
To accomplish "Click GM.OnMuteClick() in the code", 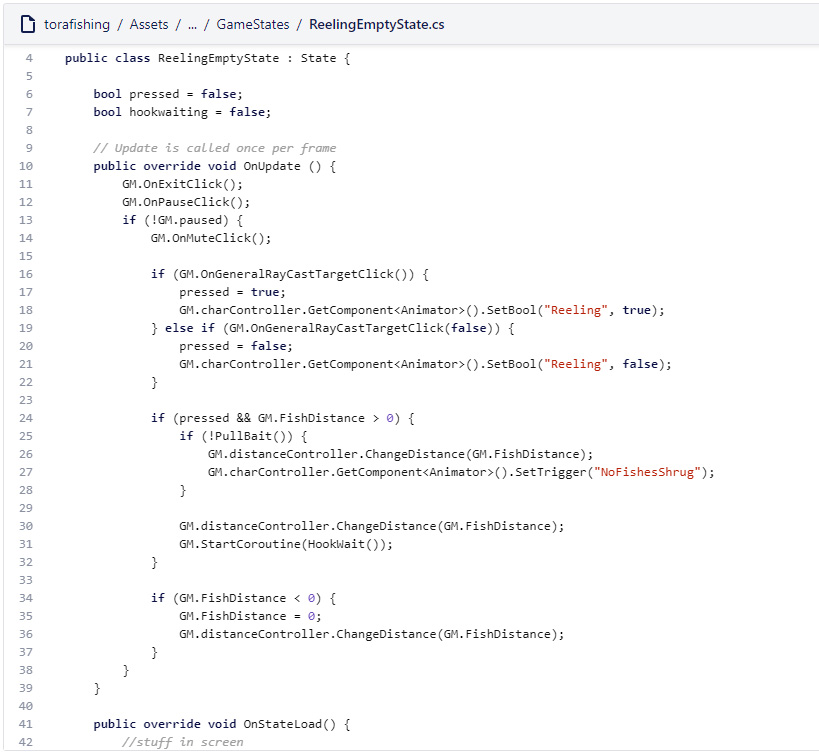I will click(210, 238).
